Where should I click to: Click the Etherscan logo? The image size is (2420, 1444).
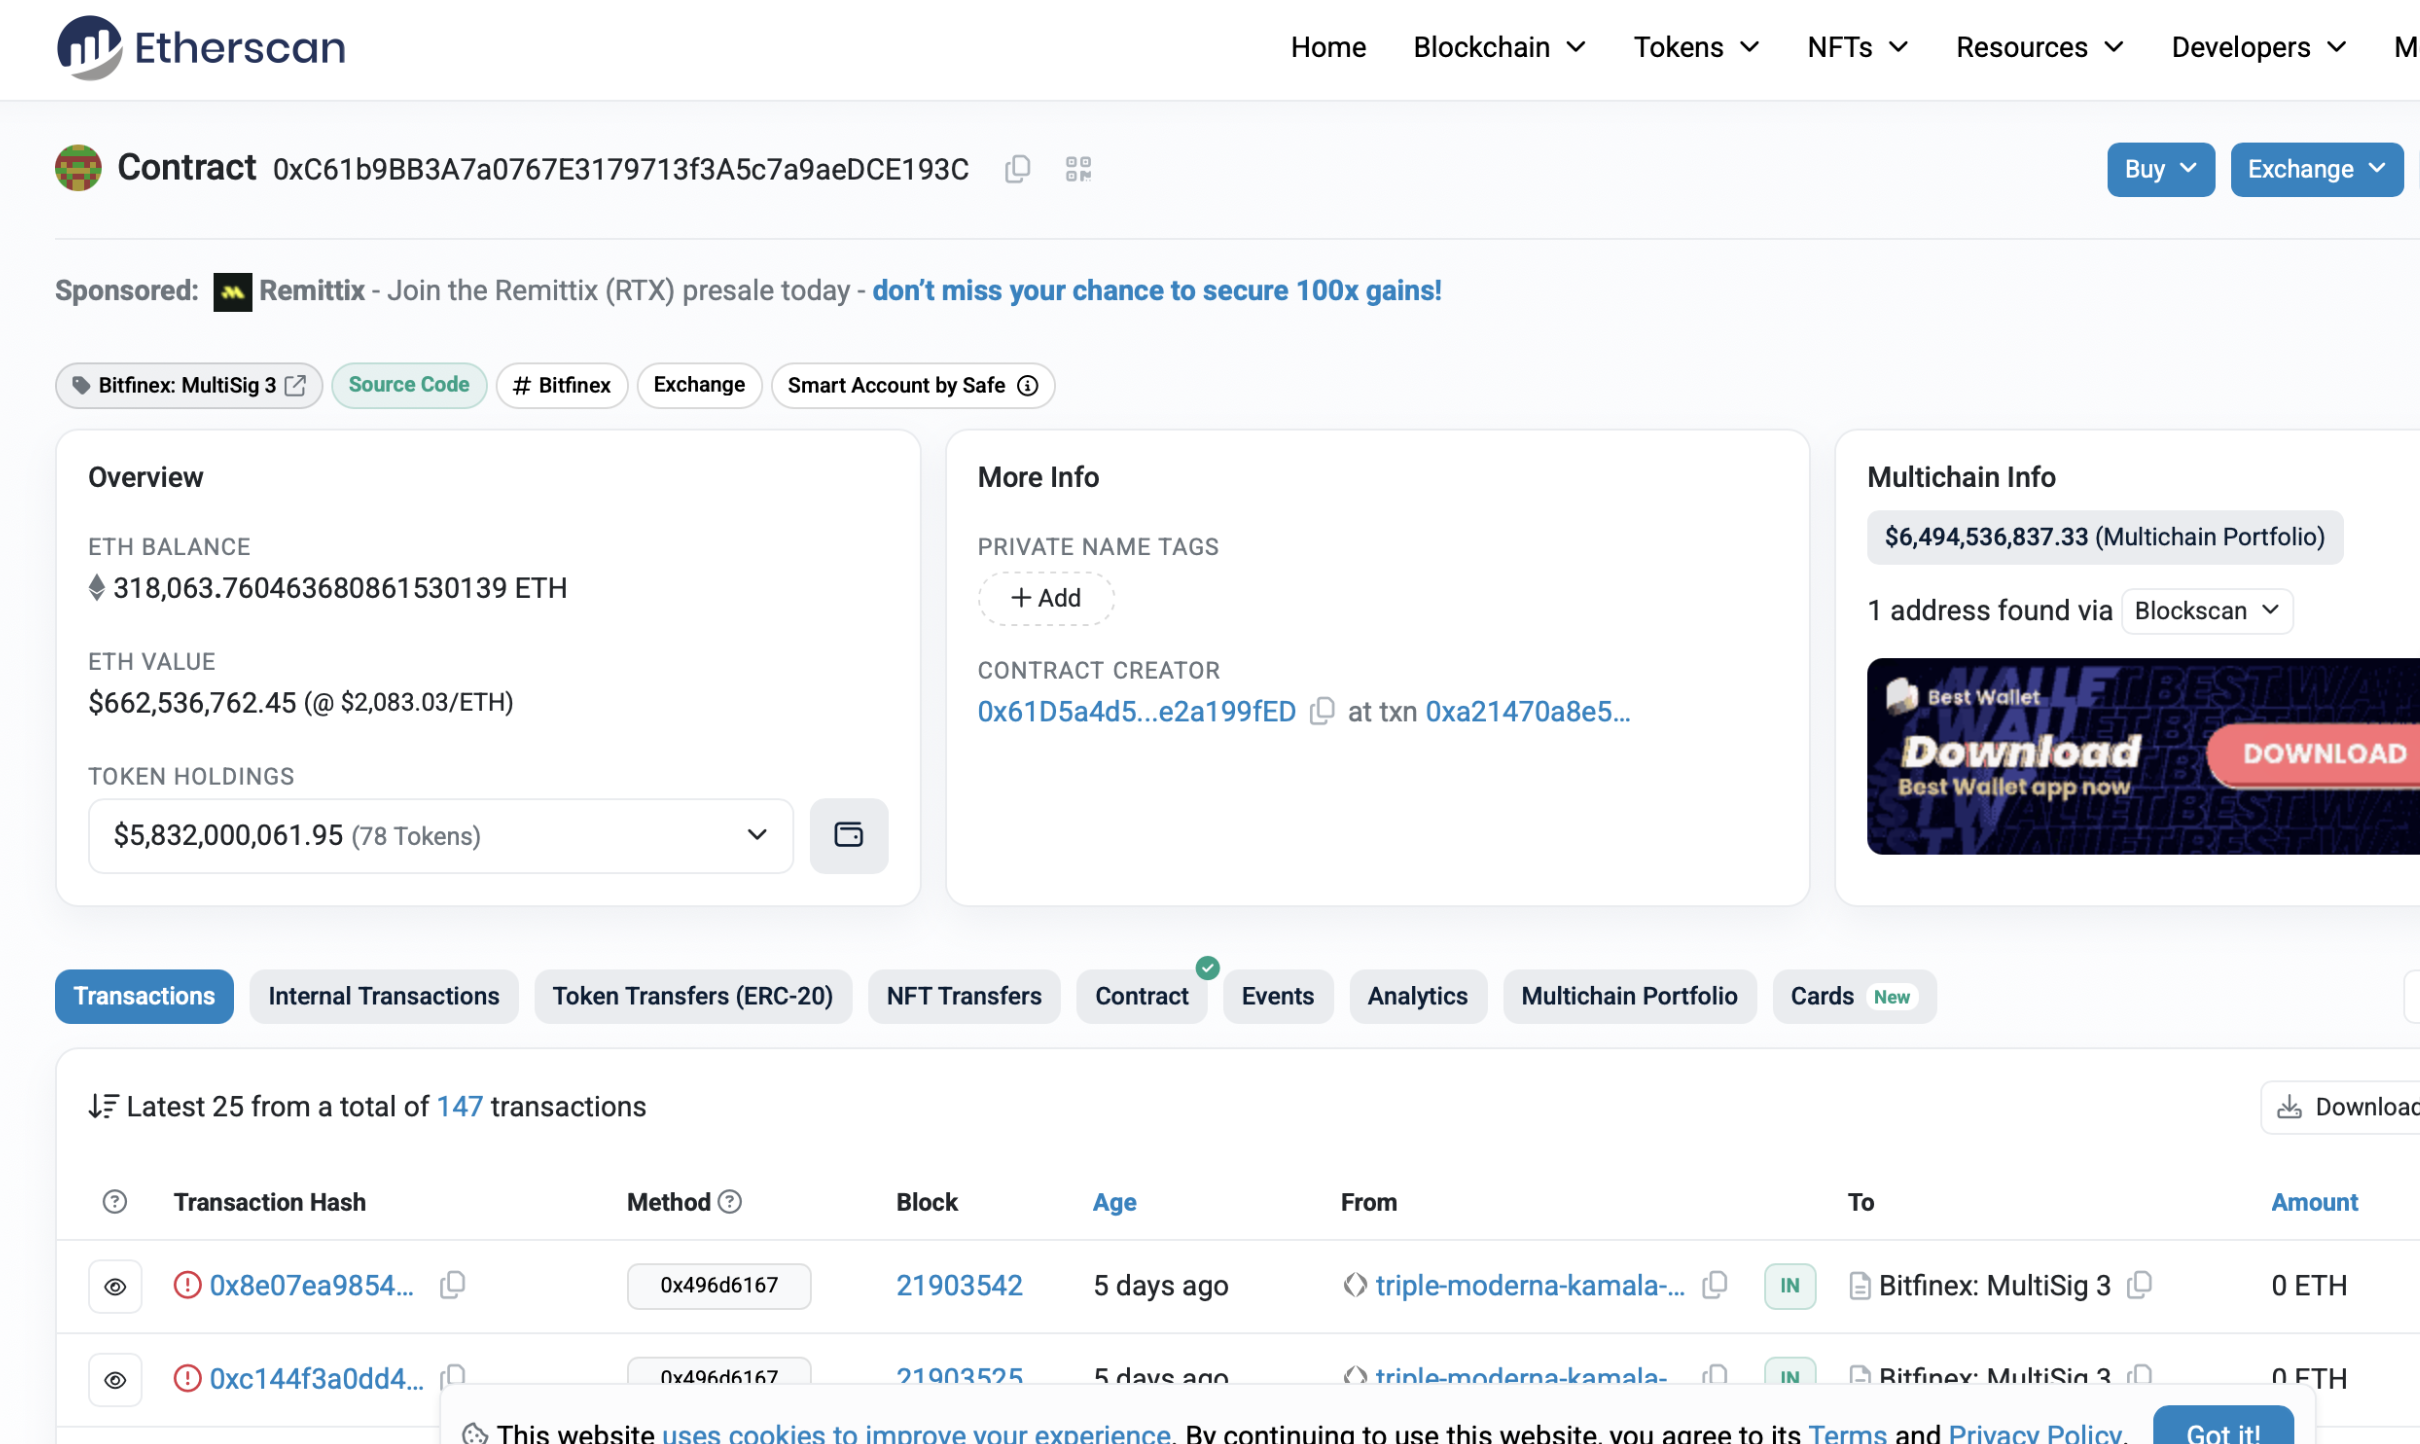coord(201,47)
